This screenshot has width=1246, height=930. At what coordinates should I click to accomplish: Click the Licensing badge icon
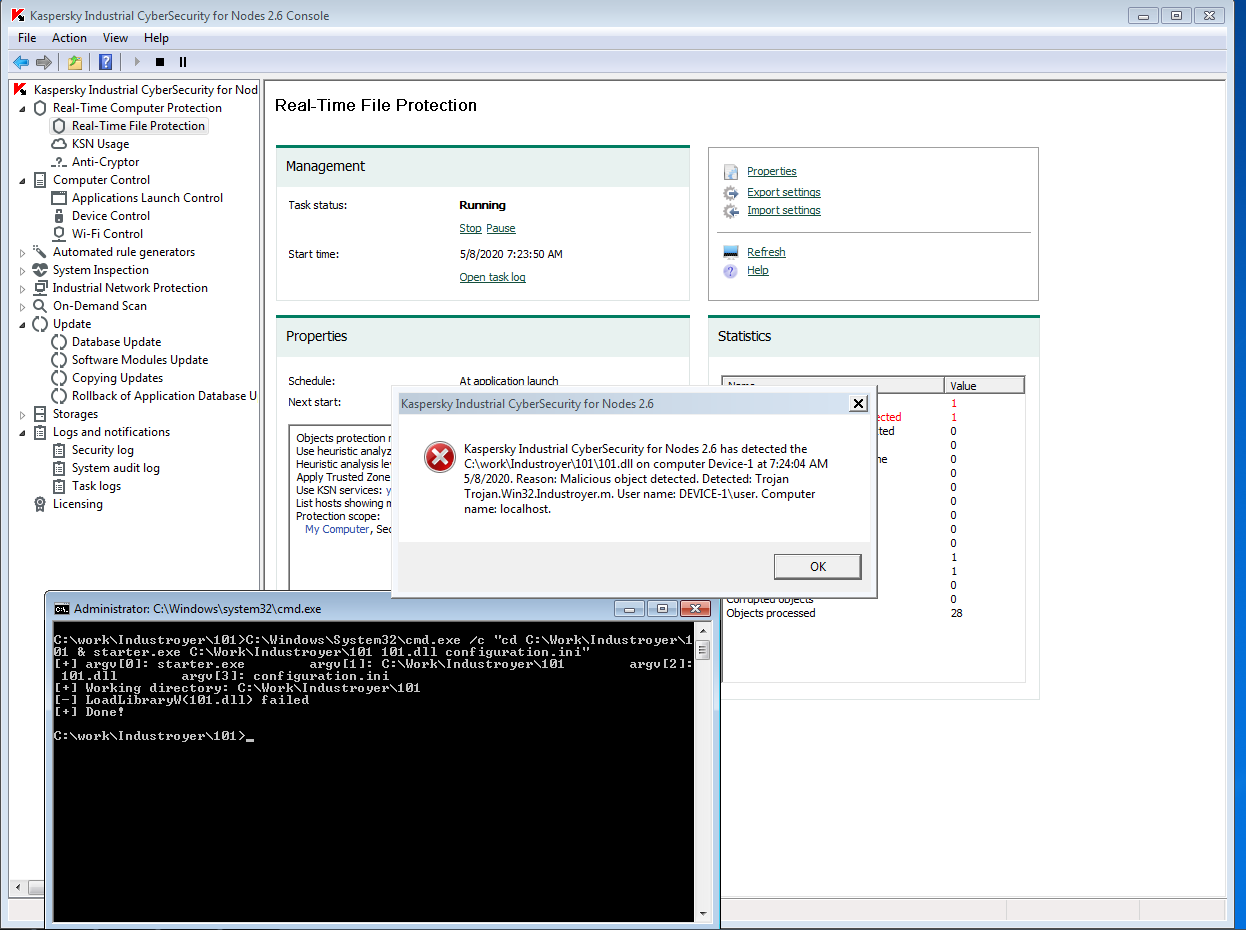click(40, 504)
